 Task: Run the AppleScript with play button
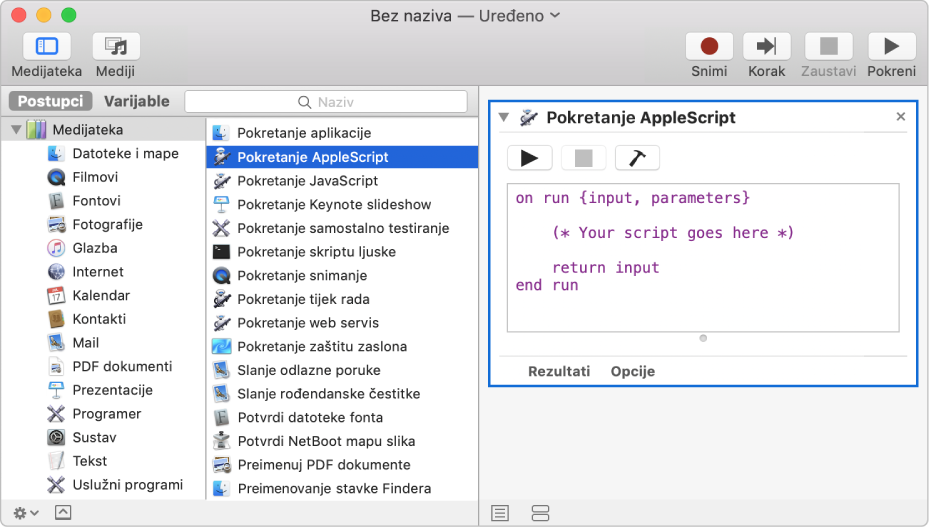pyautogui.click(x=530, y=158)
